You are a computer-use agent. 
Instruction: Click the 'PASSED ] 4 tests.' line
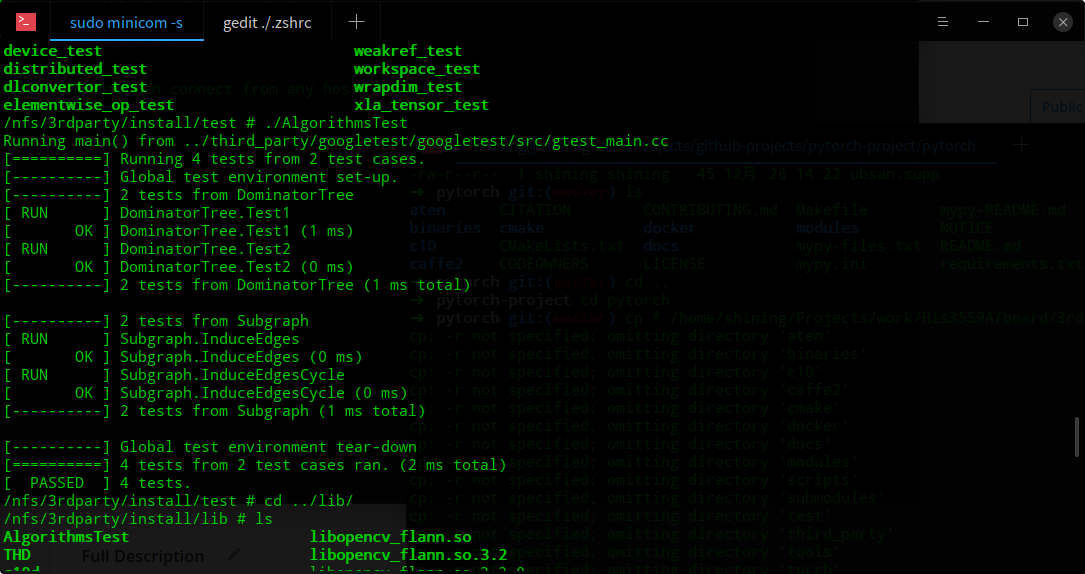point(98,483)
